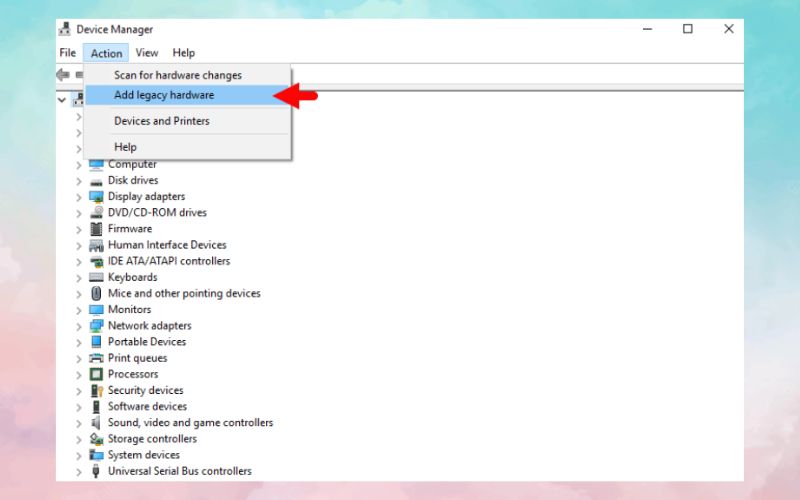Open the View menu
800x500 pixels.
click(x=146, y=53)
